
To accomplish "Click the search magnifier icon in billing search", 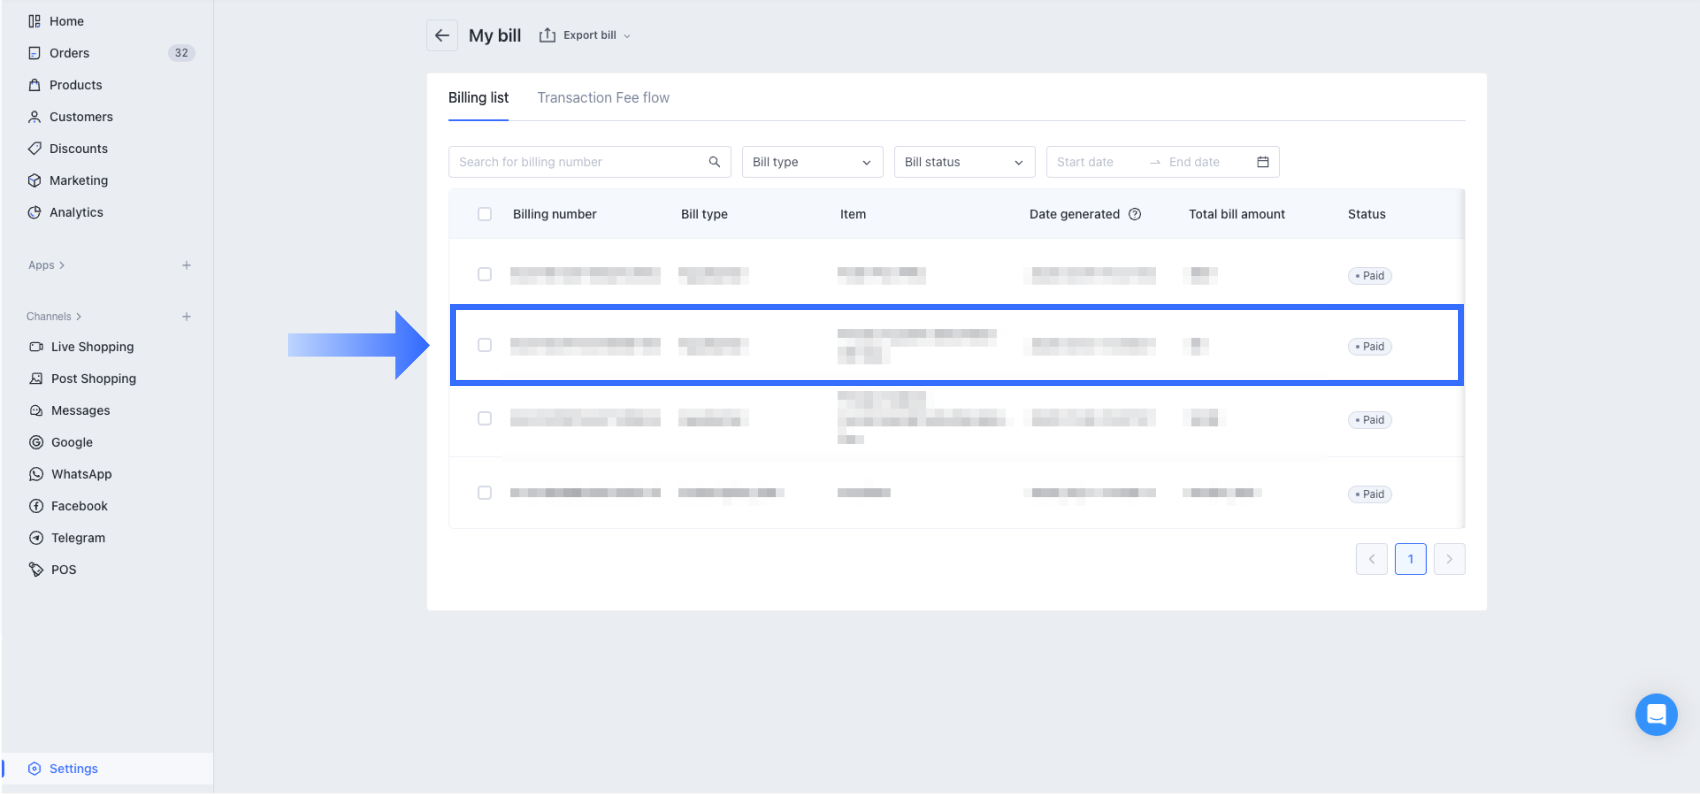I will click(714, 162).
